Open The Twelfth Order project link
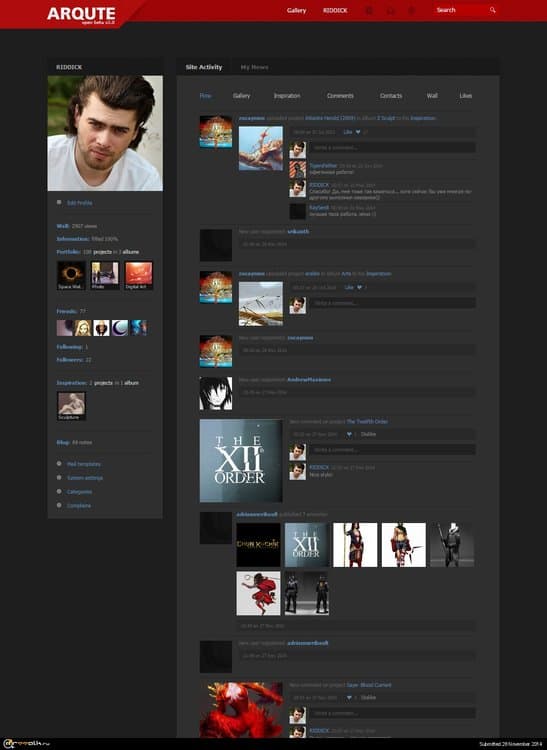Screen dimensions: 547x750 coord(367,421)
